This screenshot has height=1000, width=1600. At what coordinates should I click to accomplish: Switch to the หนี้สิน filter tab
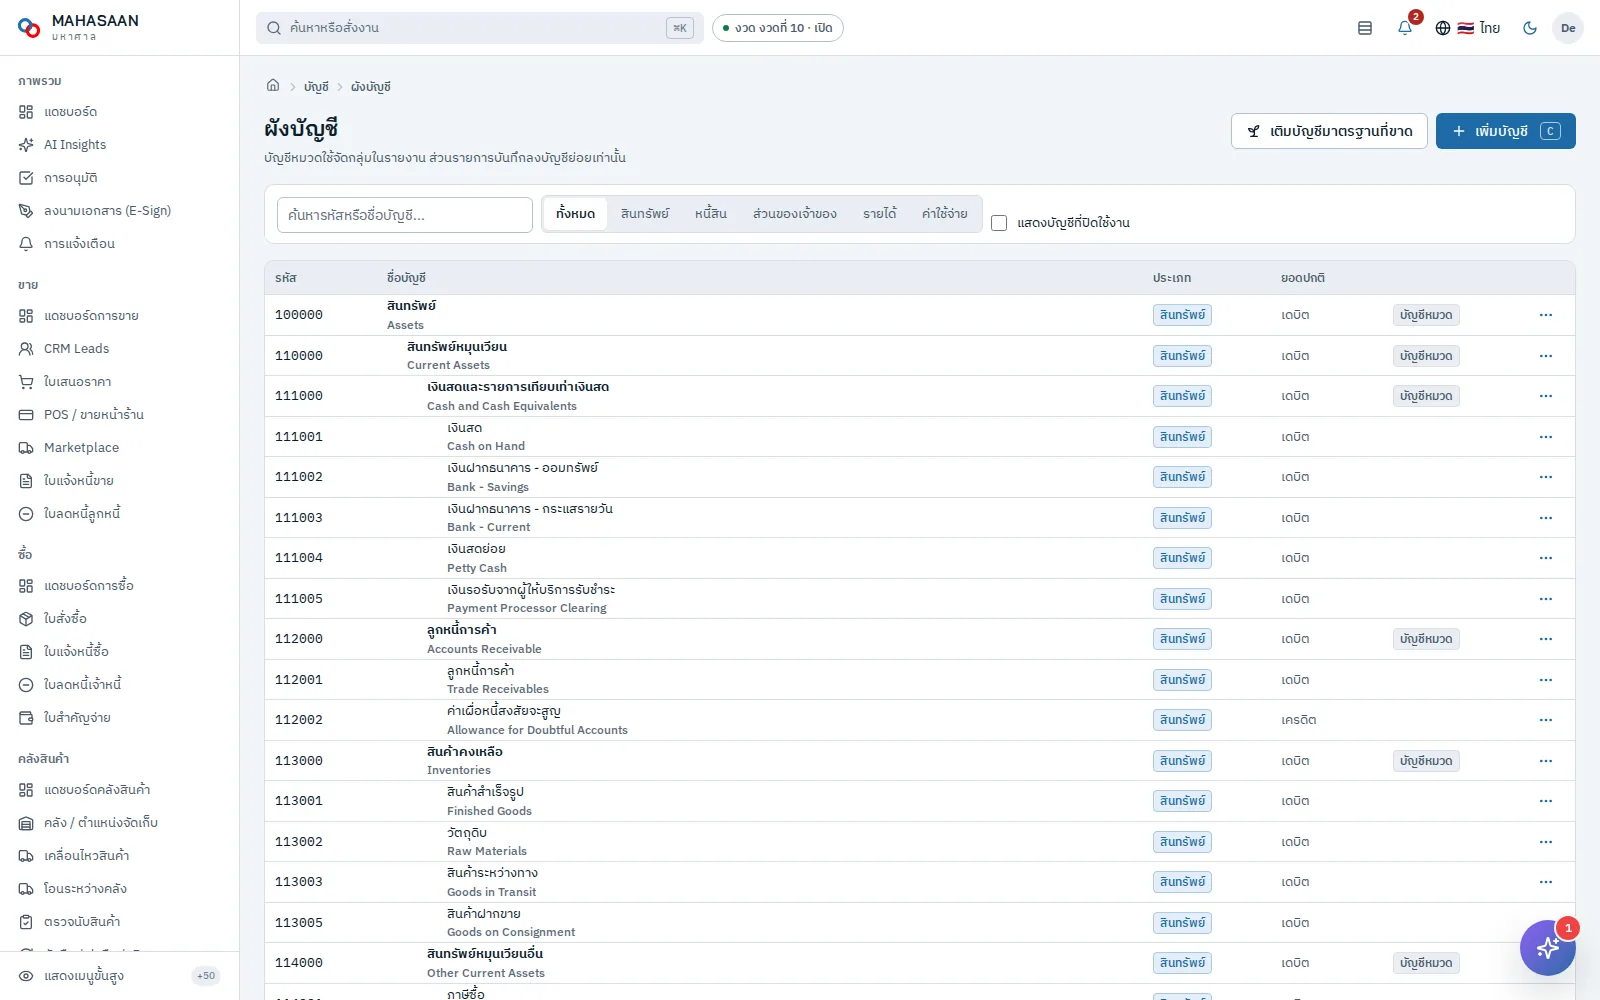(711, 214)
